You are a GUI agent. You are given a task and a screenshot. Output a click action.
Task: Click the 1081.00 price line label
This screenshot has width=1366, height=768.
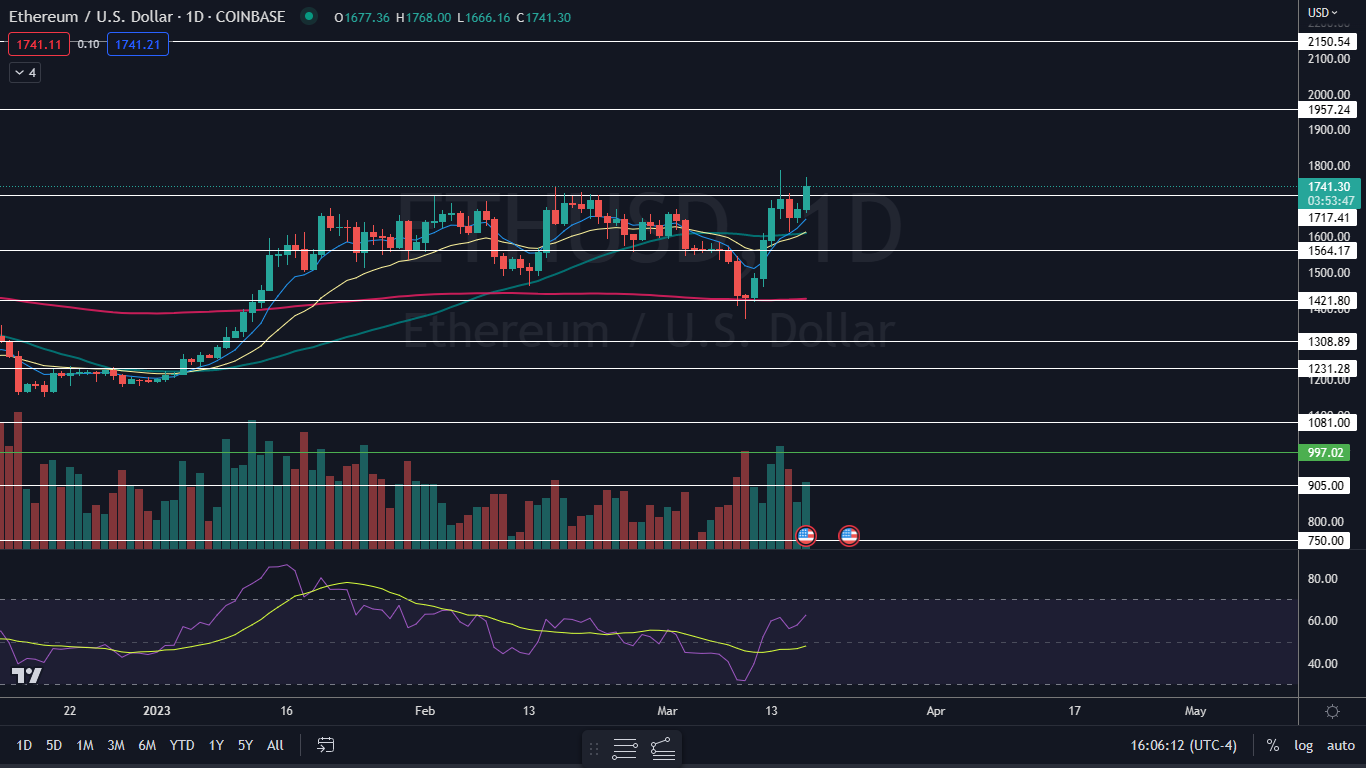click(x=1328, y=423)
